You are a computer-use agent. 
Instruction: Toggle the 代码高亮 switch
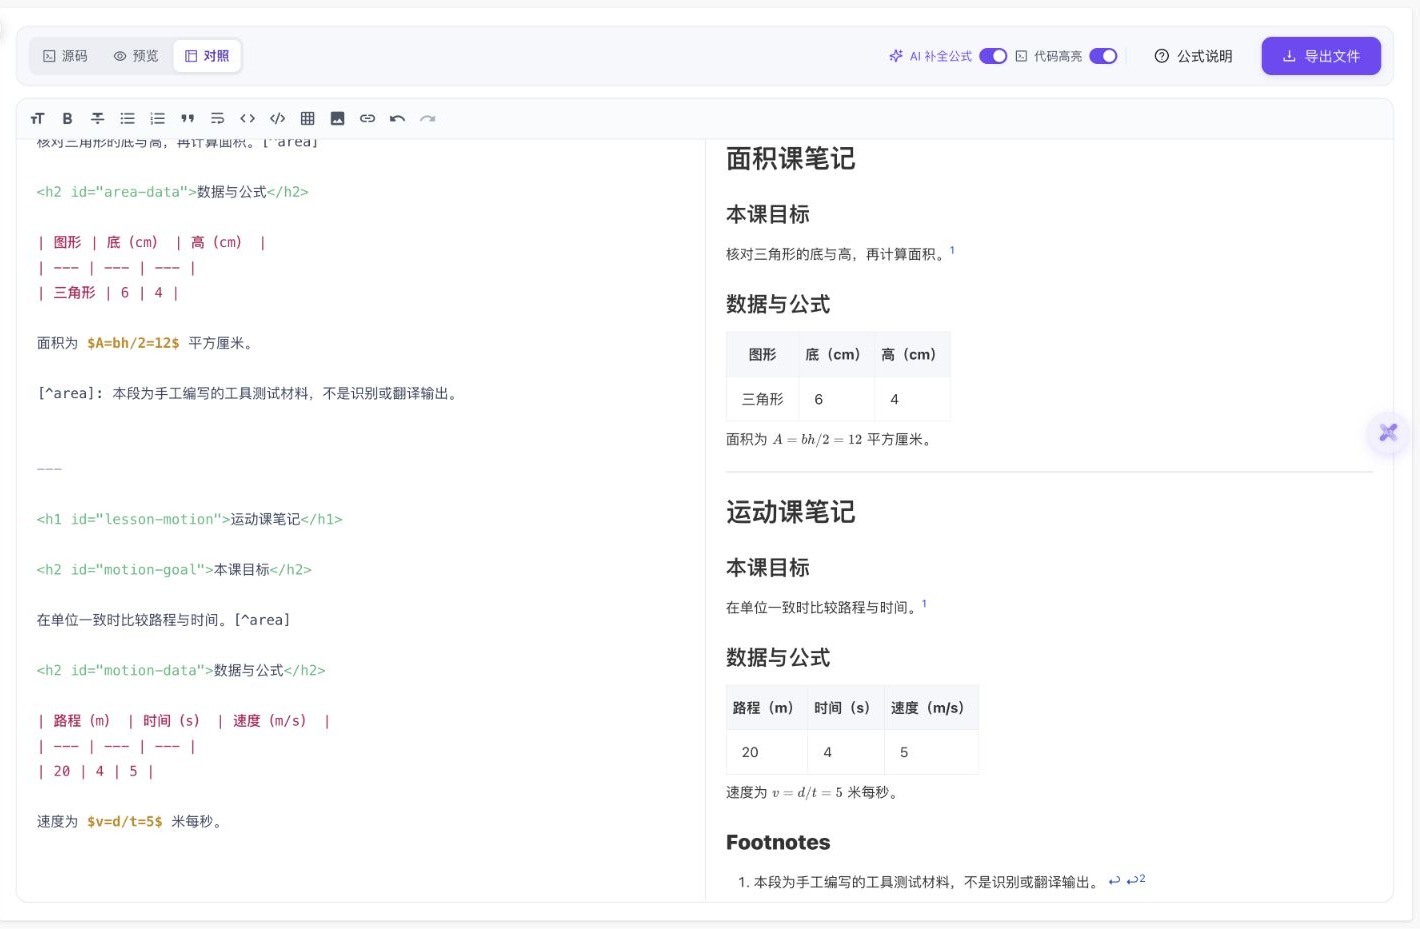1103,56
